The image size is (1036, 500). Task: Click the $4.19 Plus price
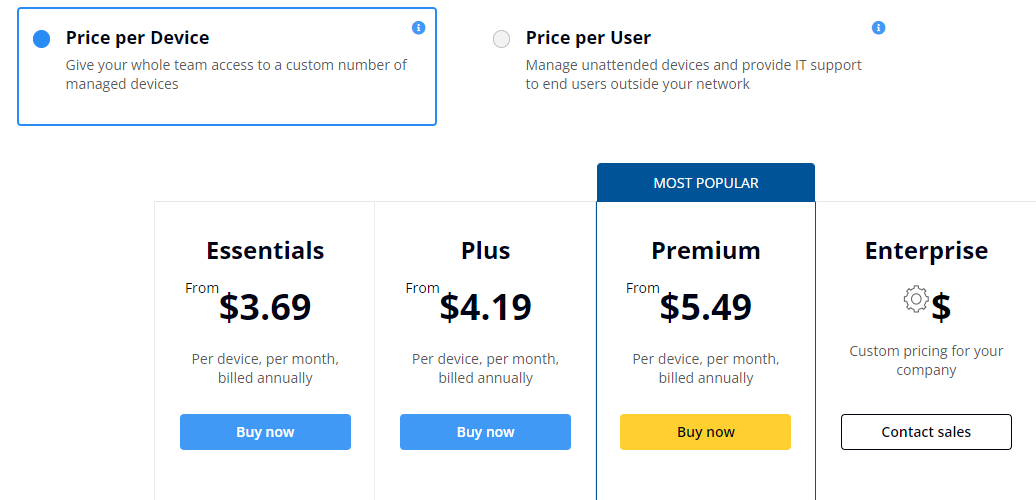coord(486,307)
